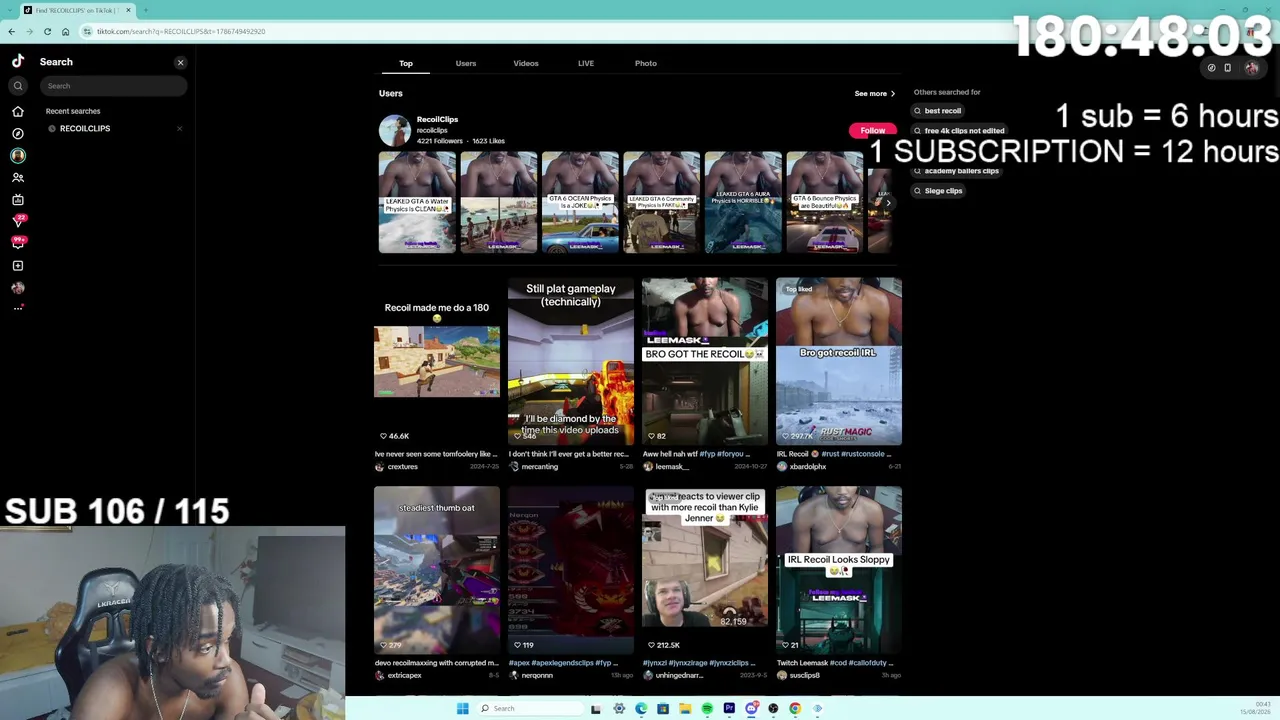Switch to the Top tab
This screenshot has width=1280, height=720.
(x=406, y=63)
